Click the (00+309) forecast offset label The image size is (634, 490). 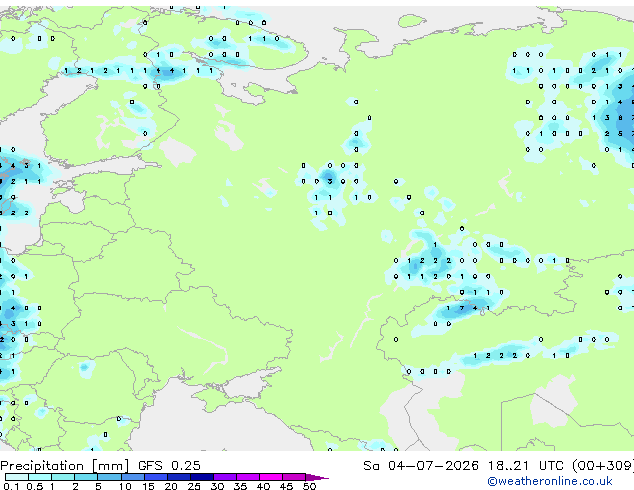[x=603, y=466]
